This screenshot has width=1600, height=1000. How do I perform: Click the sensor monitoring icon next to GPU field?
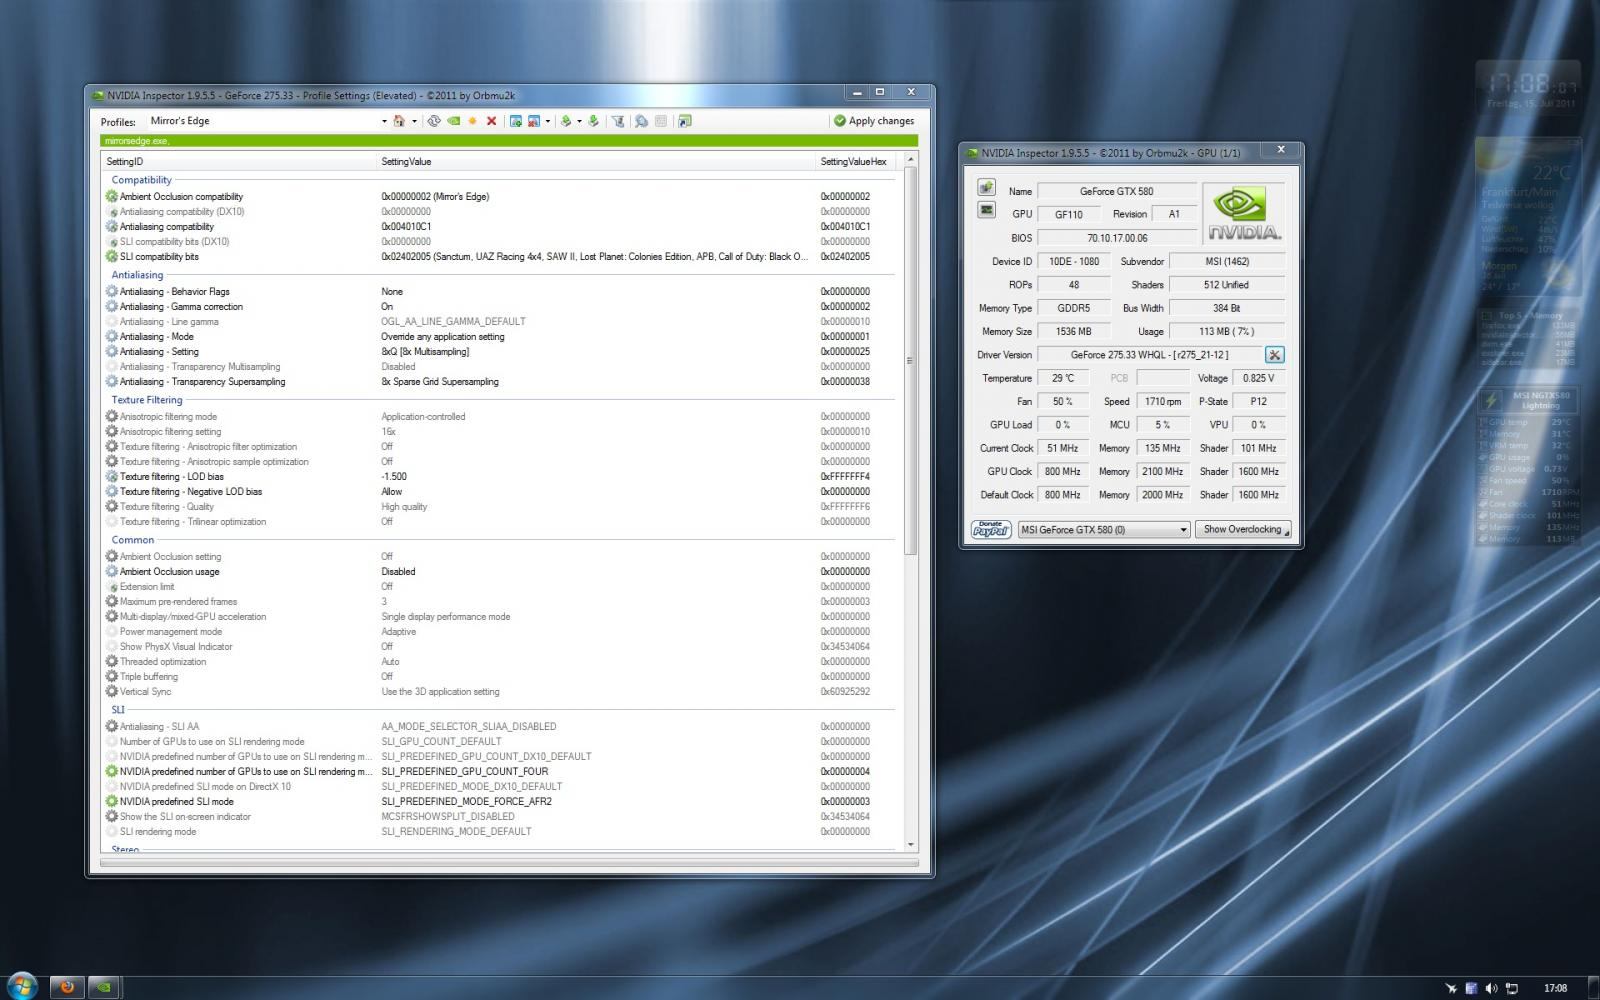tap(987, 210)
